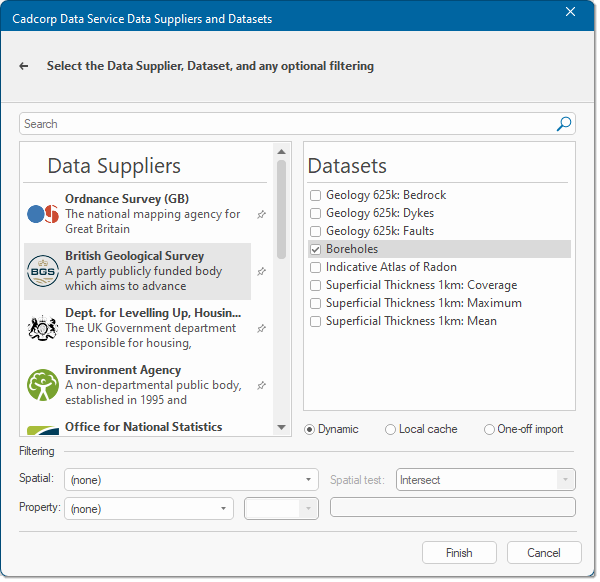Close the Data Suppliers and Datasets dialog
The image size is (600, 582).
pyautogui.click(x=570, y=12)
